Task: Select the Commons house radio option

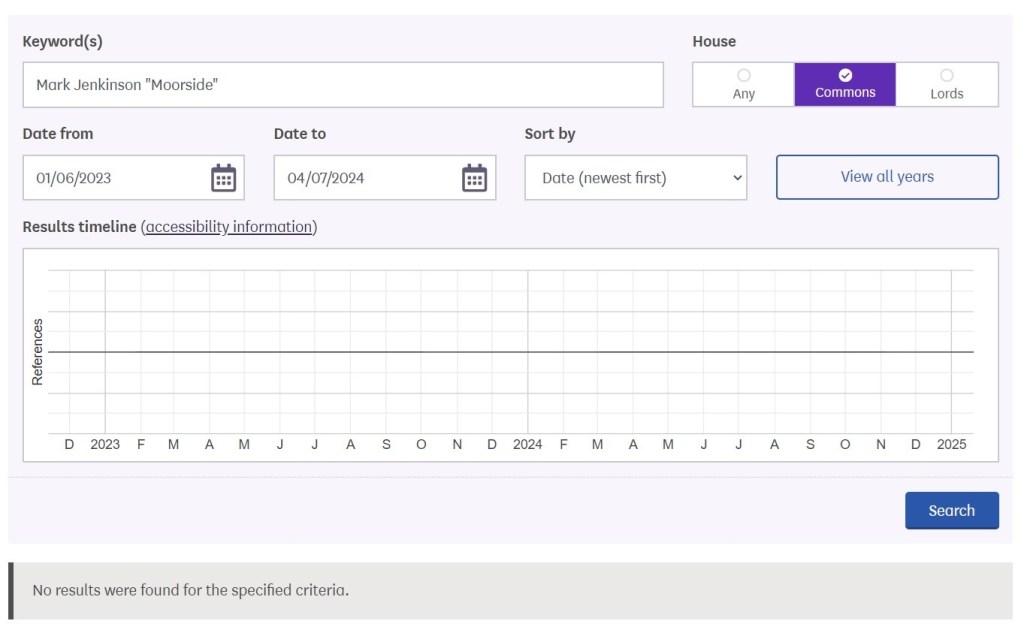Action: pos(845,85)
